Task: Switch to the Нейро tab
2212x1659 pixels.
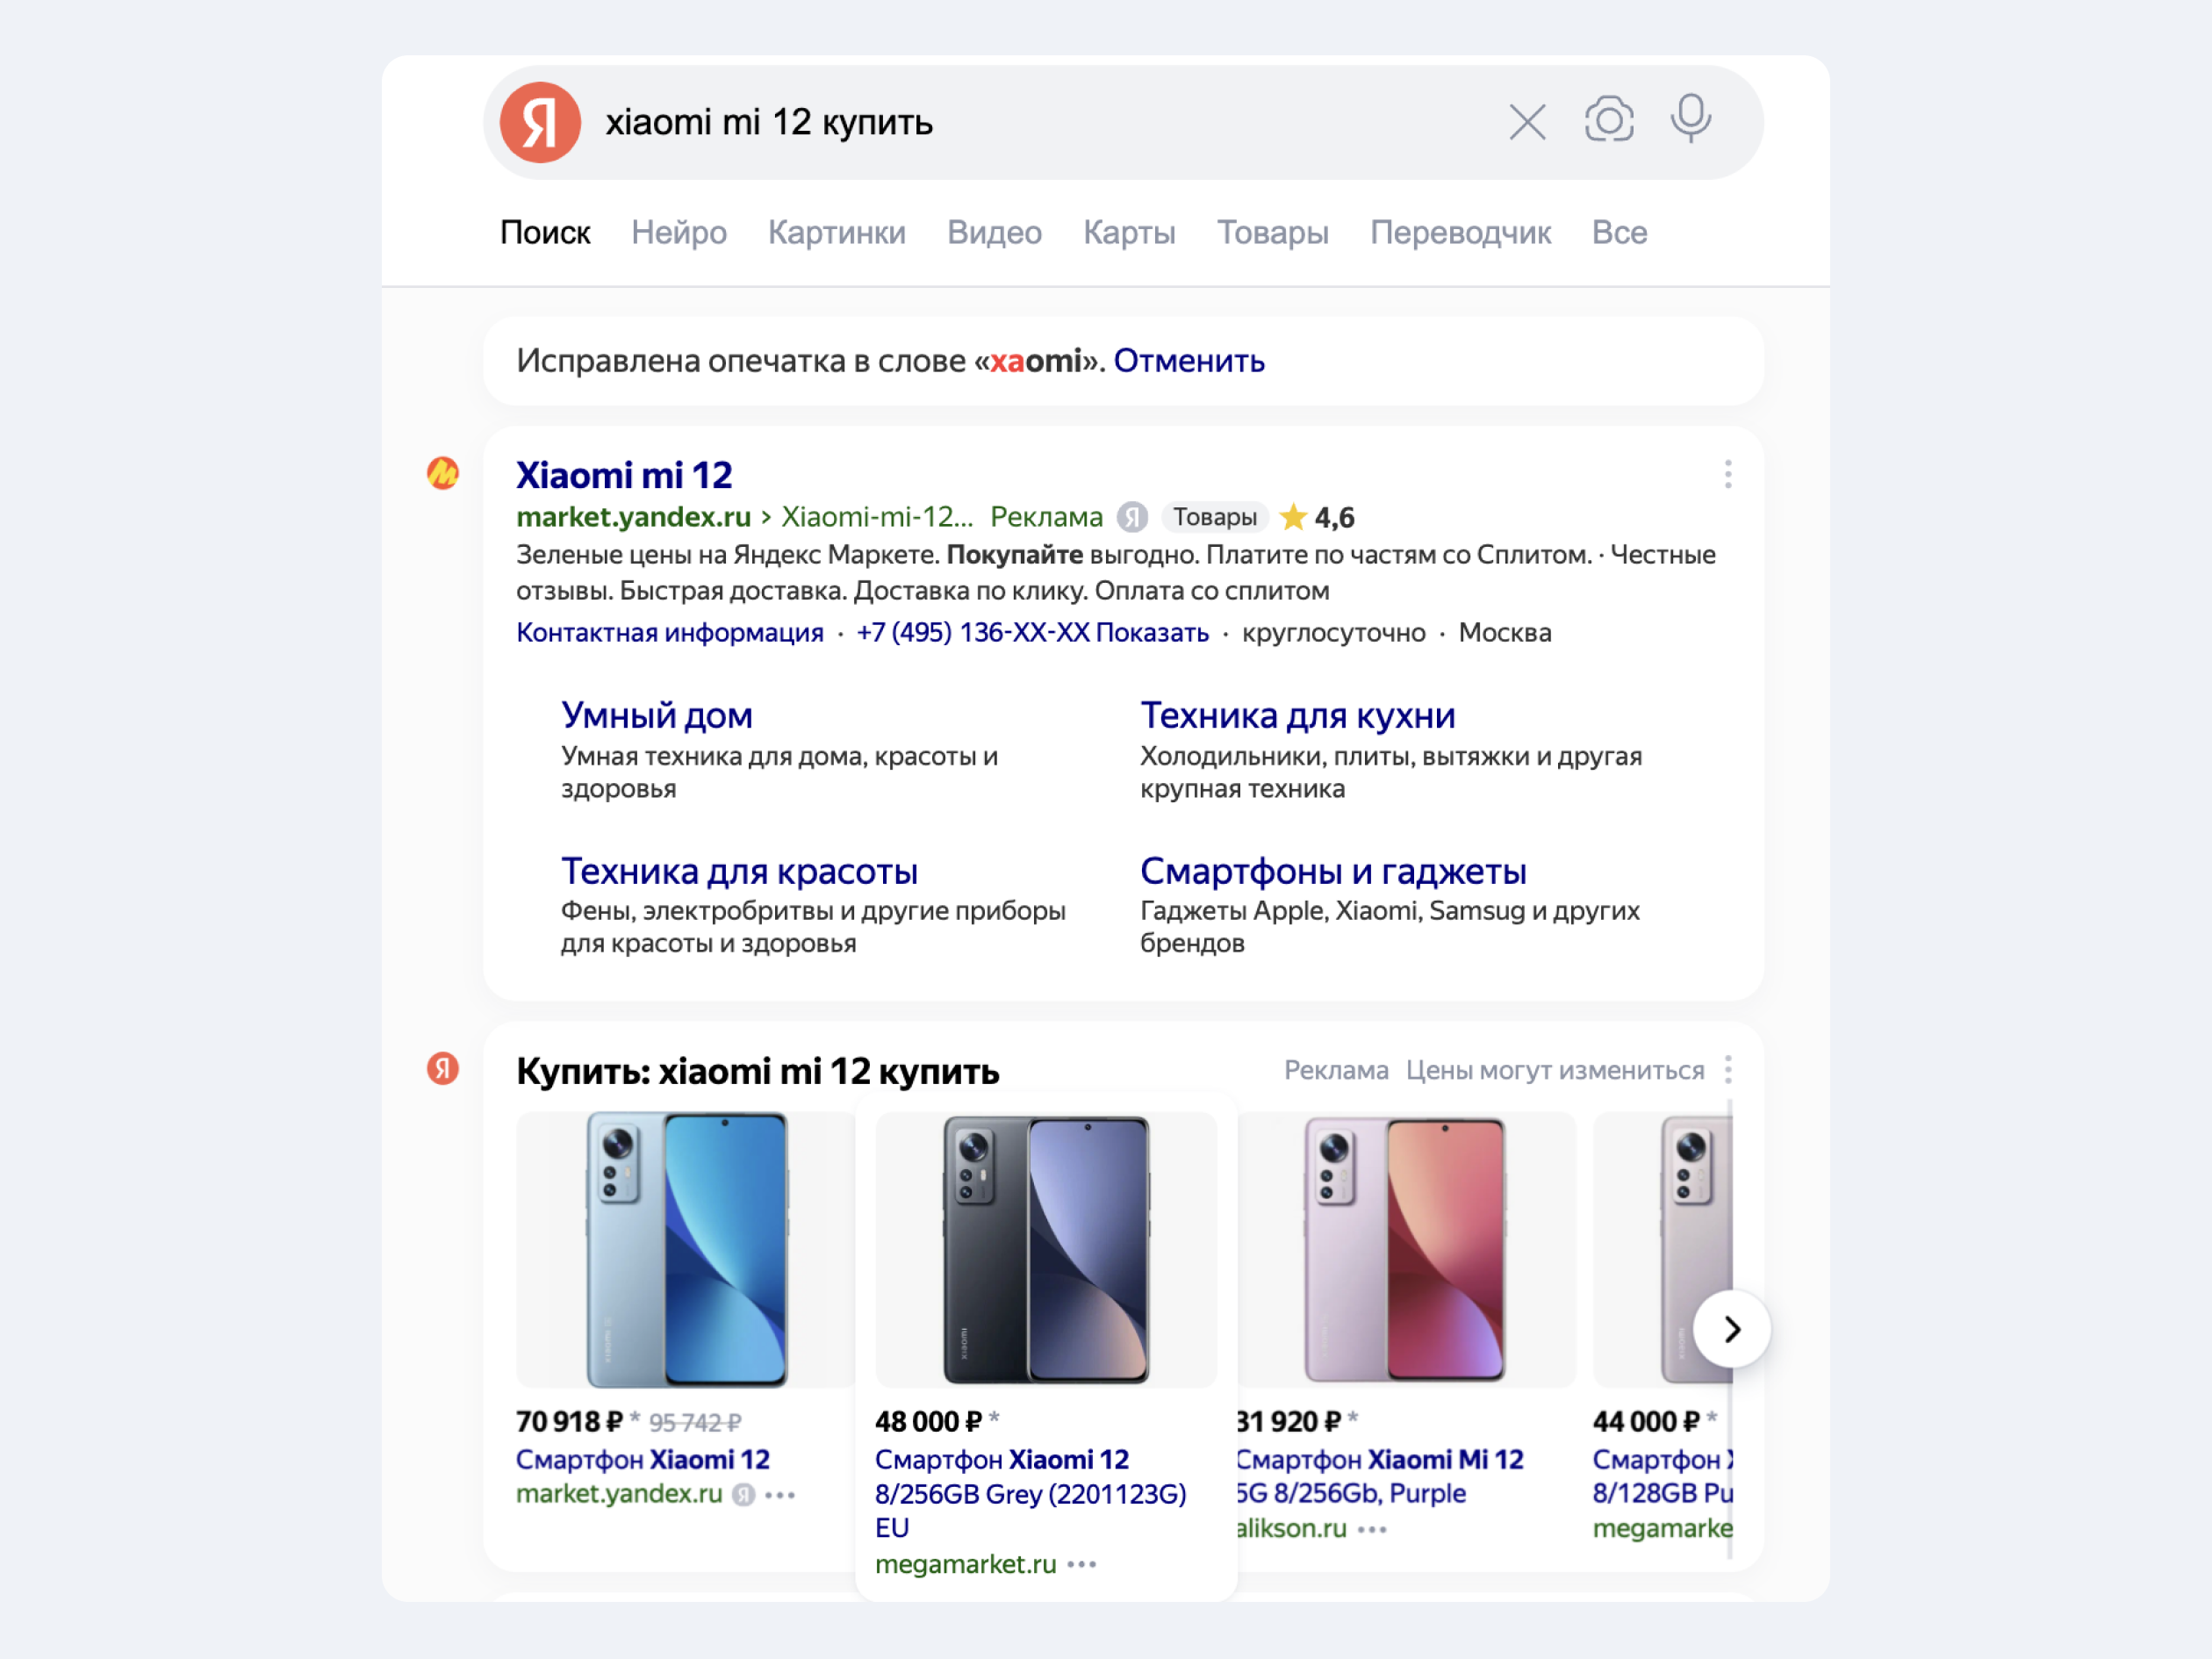Action: (x=679, y=232)
